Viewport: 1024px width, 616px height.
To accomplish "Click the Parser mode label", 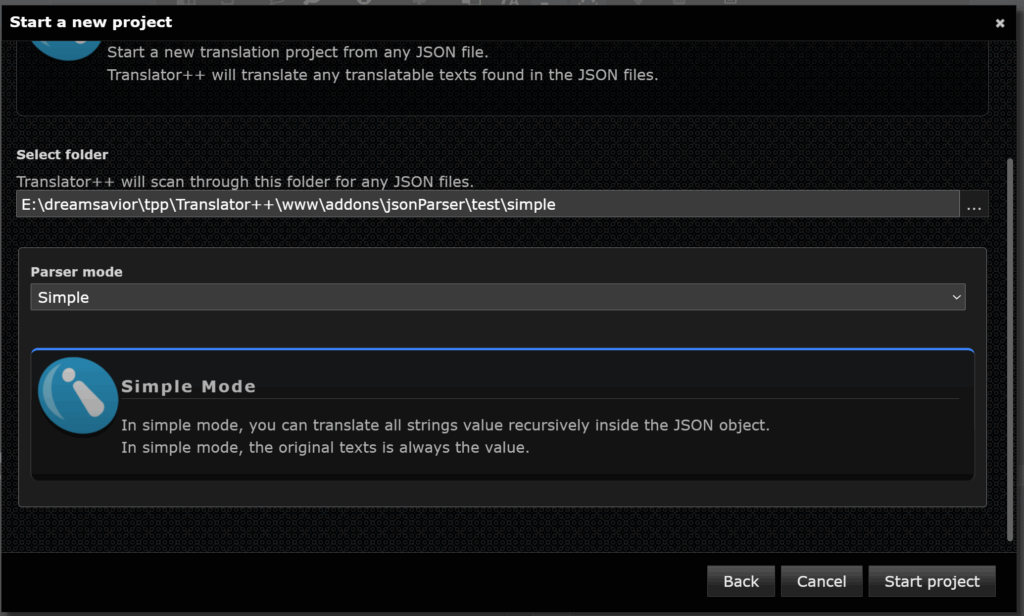I will [76, 272].
